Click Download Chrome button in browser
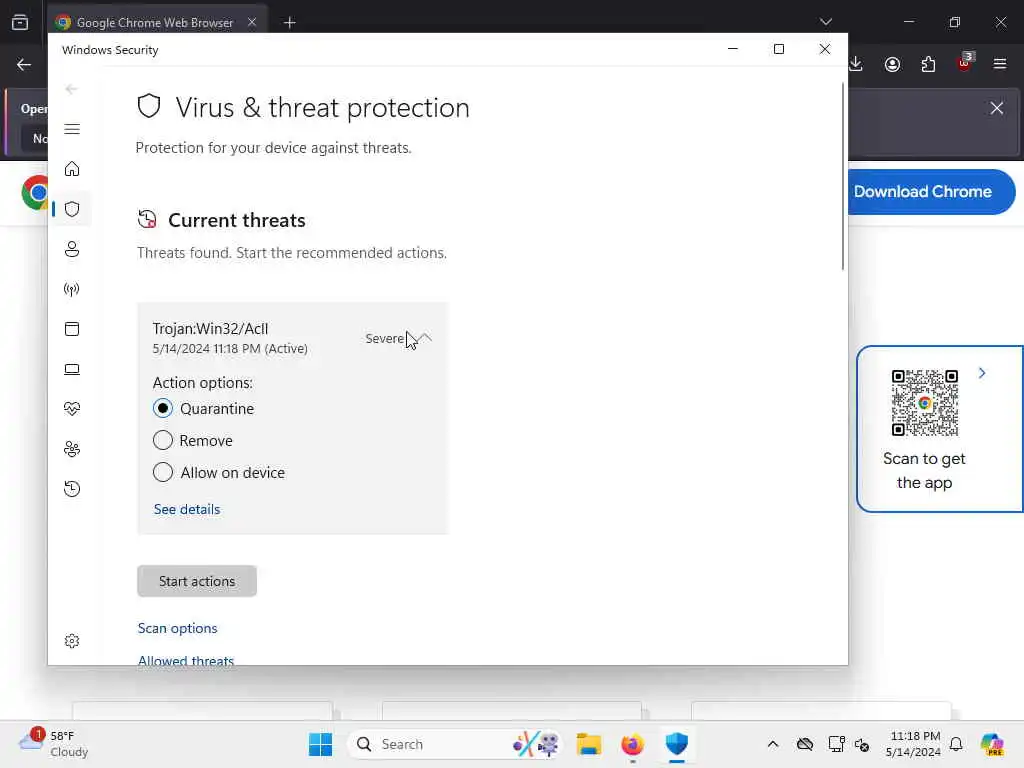 click(931, 192)
